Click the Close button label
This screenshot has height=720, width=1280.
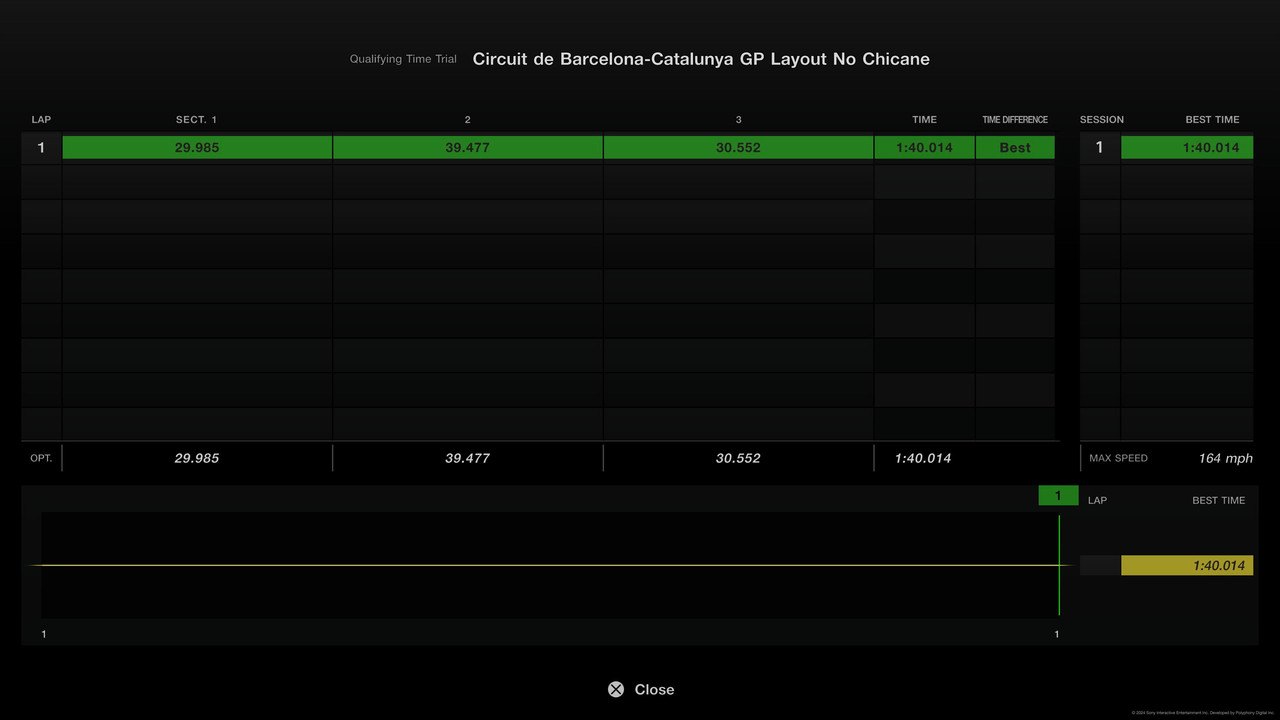click(x=654, y=689)
